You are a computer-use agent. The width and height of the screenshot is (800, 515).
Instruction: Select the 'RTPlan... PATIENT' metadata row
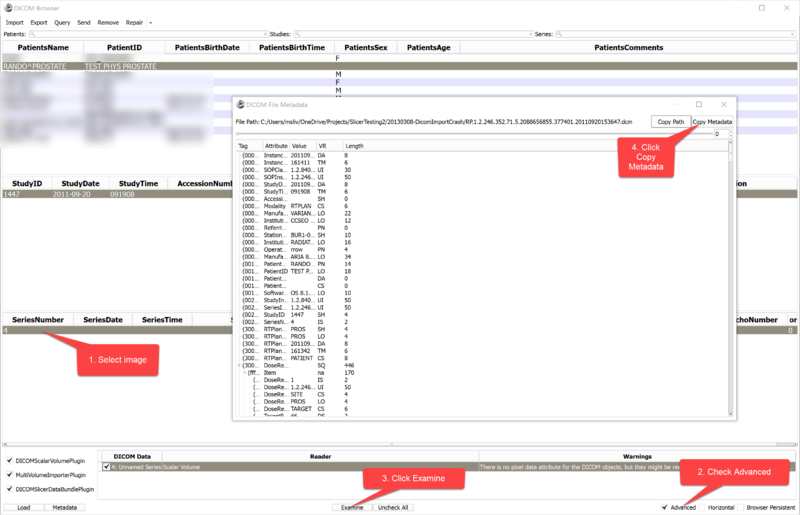[482, 358]
